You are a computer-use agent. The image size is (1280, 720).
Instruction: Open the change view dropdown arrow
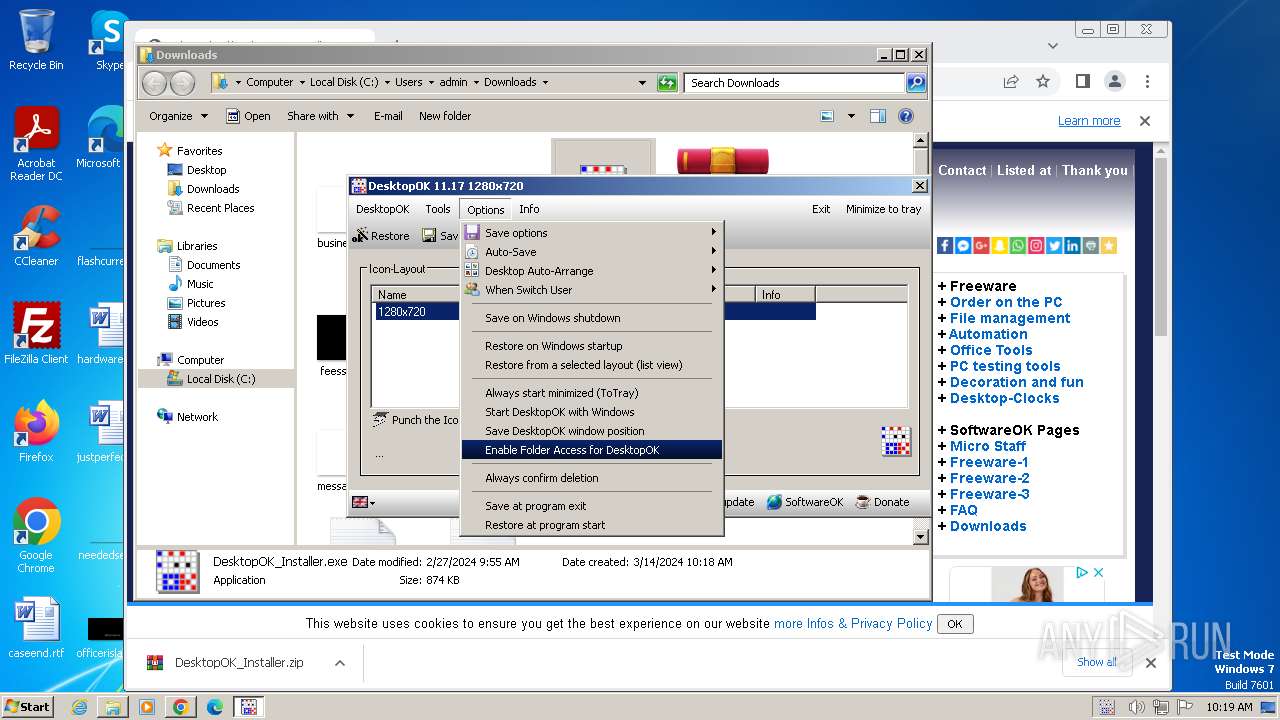tap(851, 116)
